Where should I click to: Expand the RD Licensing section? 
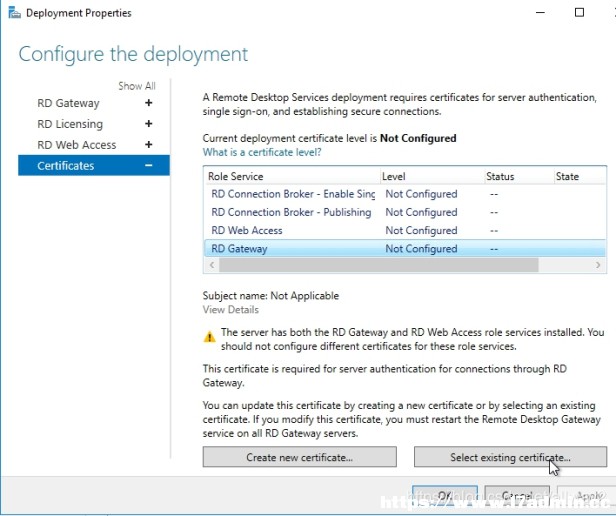click(x=148, y=124)
